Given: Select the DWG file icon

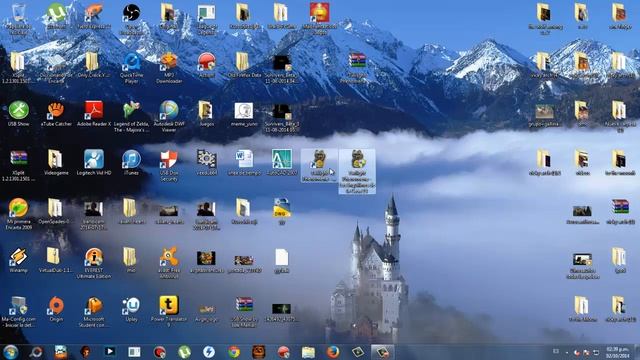Looking at the screenshot, I should [282, 211].
